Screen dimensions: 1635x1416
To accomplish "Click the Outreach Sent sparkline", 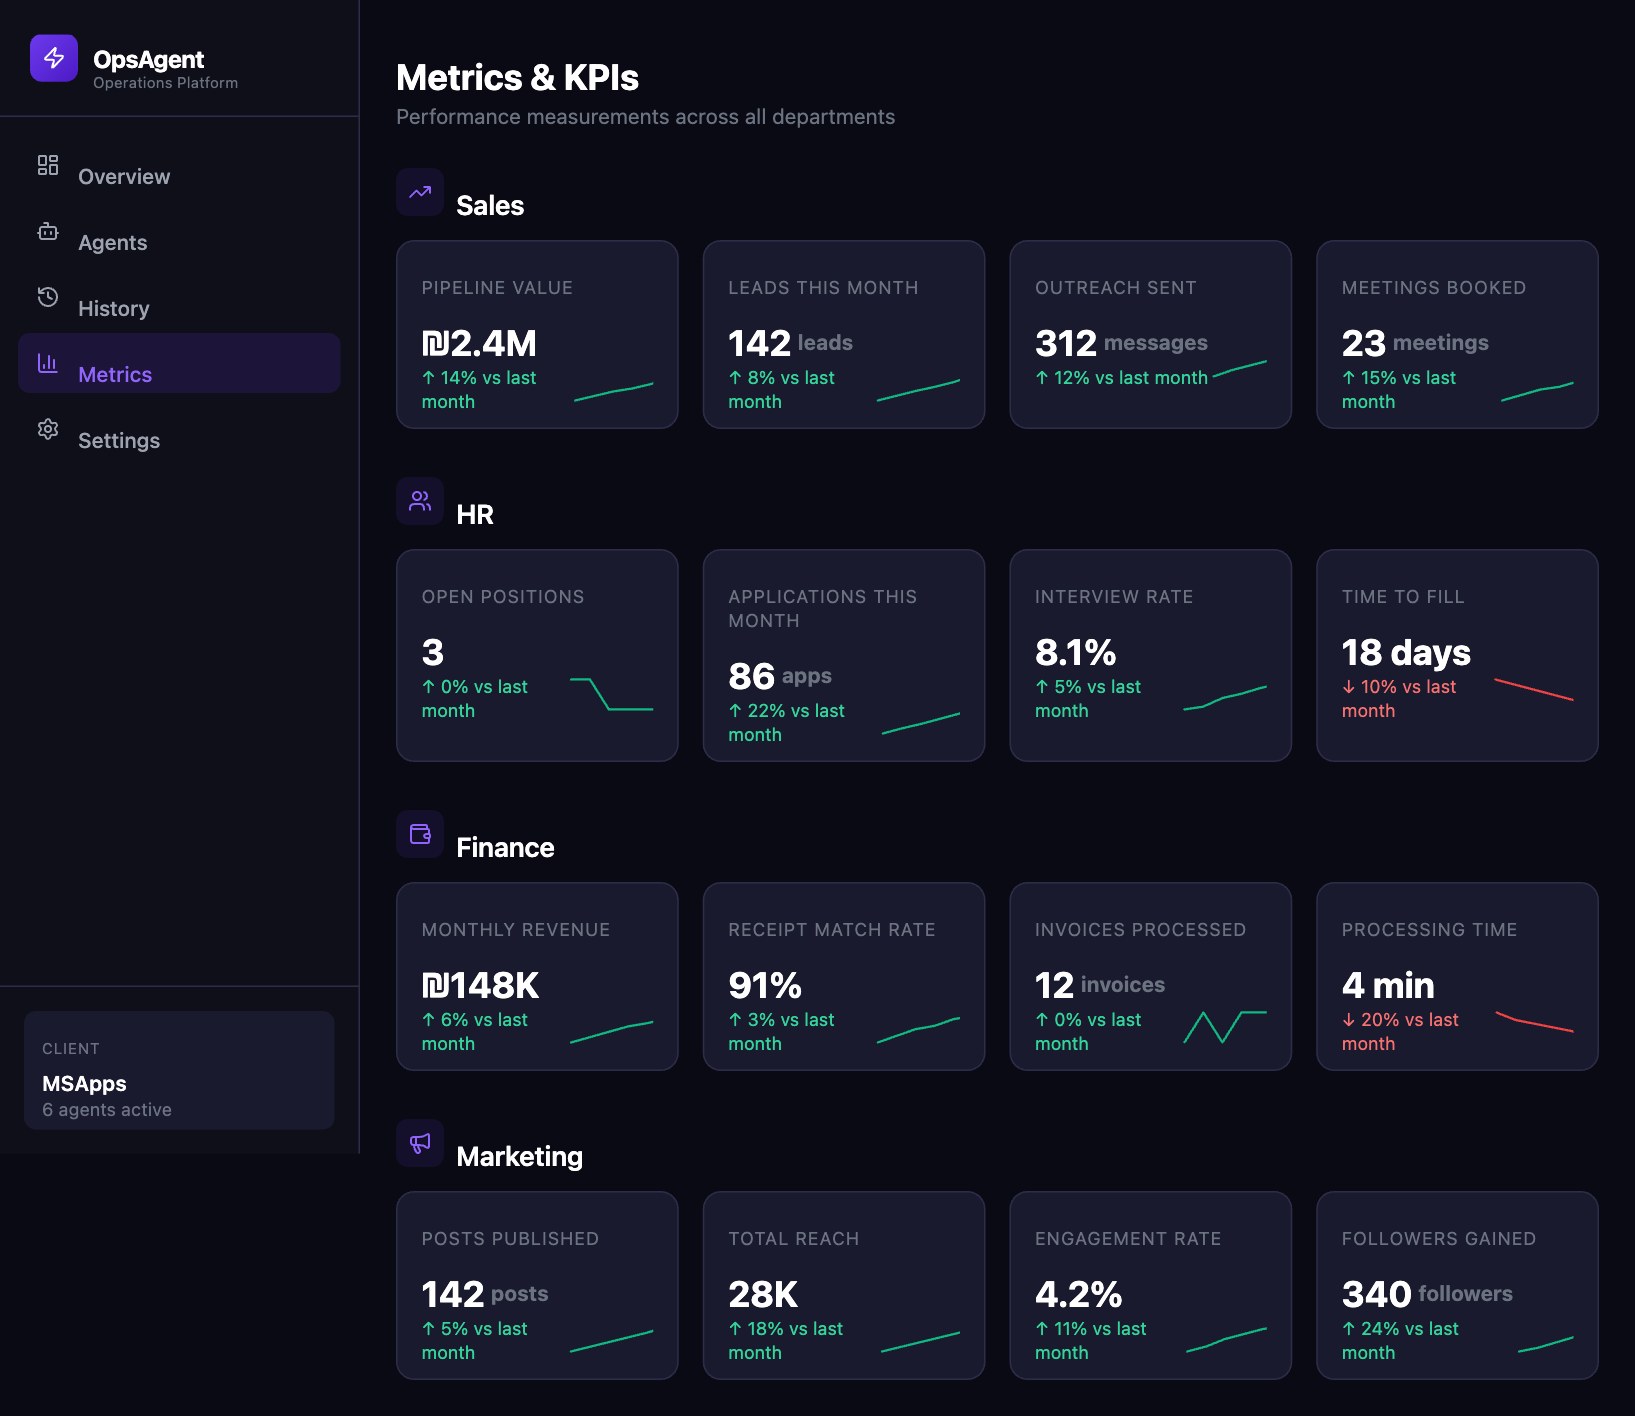I will 1240,368.
